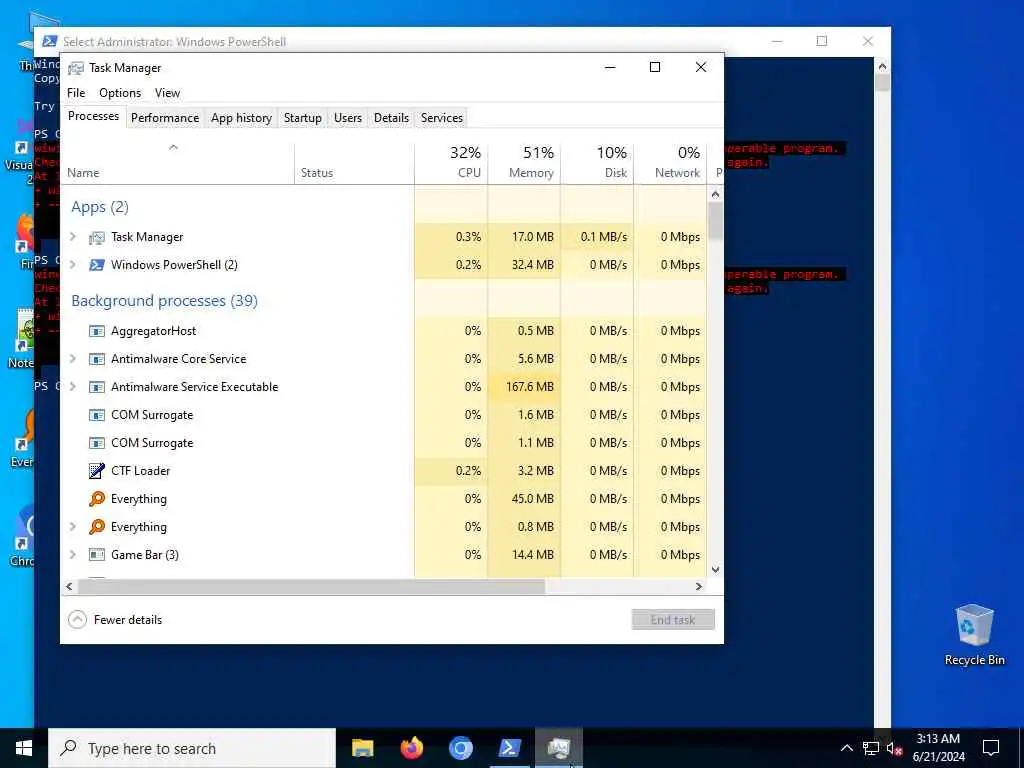This screenshot has width=1024, height=768.
Task: Click the Apps (2) group heading
Action: tap(100, 207)
